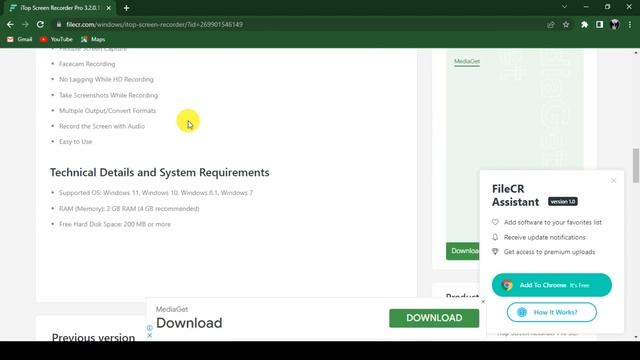Viewport: 640px width, 360px height.
Task: Click the MediaGet link in sidebar ad
Action: 467,61
